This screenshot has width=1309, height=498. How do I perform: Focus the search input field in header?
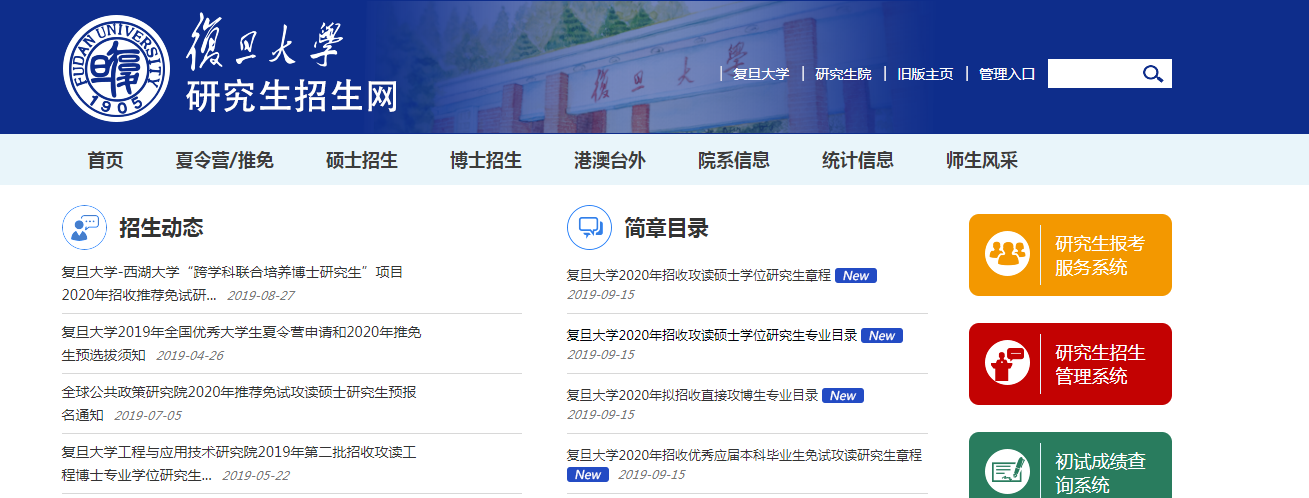[x=1092, y=73]
